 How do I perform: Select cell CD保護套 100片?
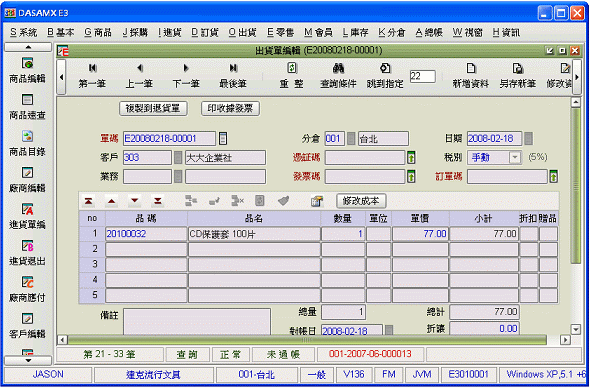click(254, 234)
